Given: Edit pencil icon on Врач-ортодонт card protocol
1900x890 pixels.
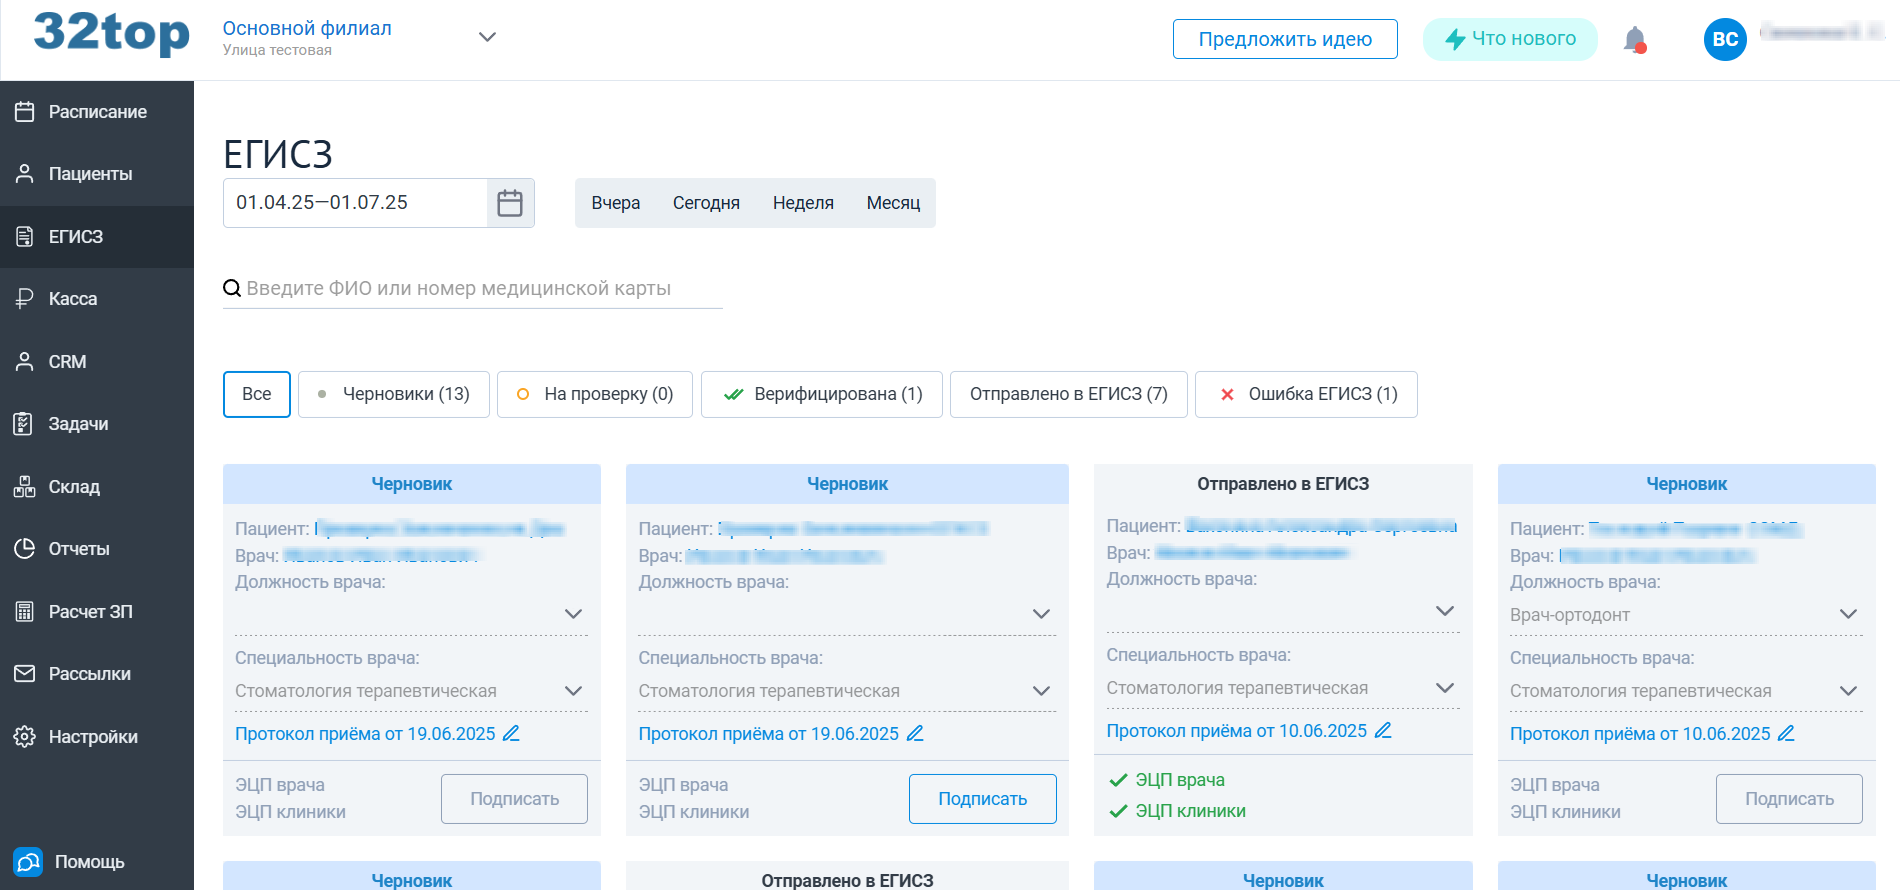Looking at the screenshot, I should (x=1786, y=733).
